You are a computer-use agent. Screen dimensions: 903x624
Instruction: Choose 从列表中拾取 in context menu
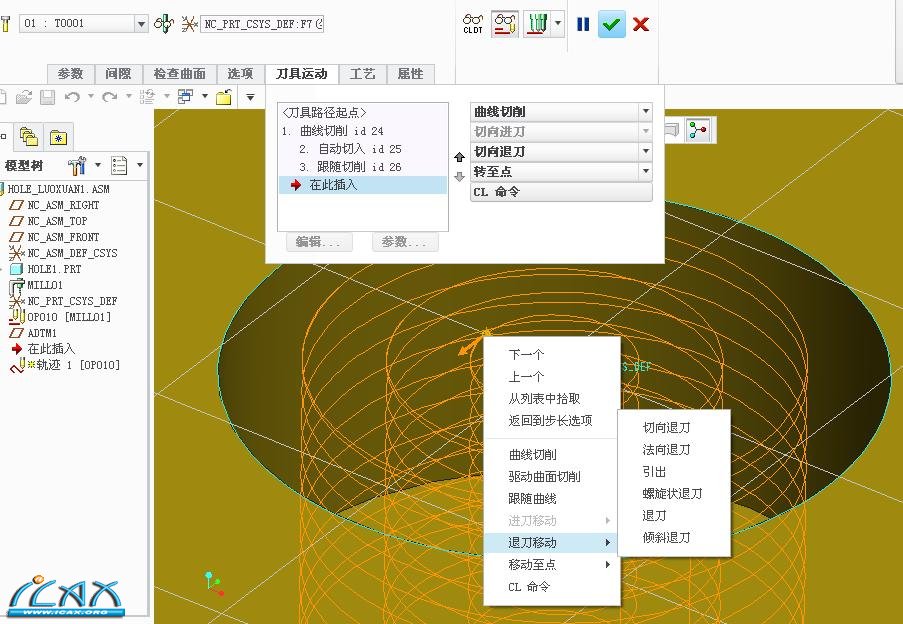click(544, 398)
